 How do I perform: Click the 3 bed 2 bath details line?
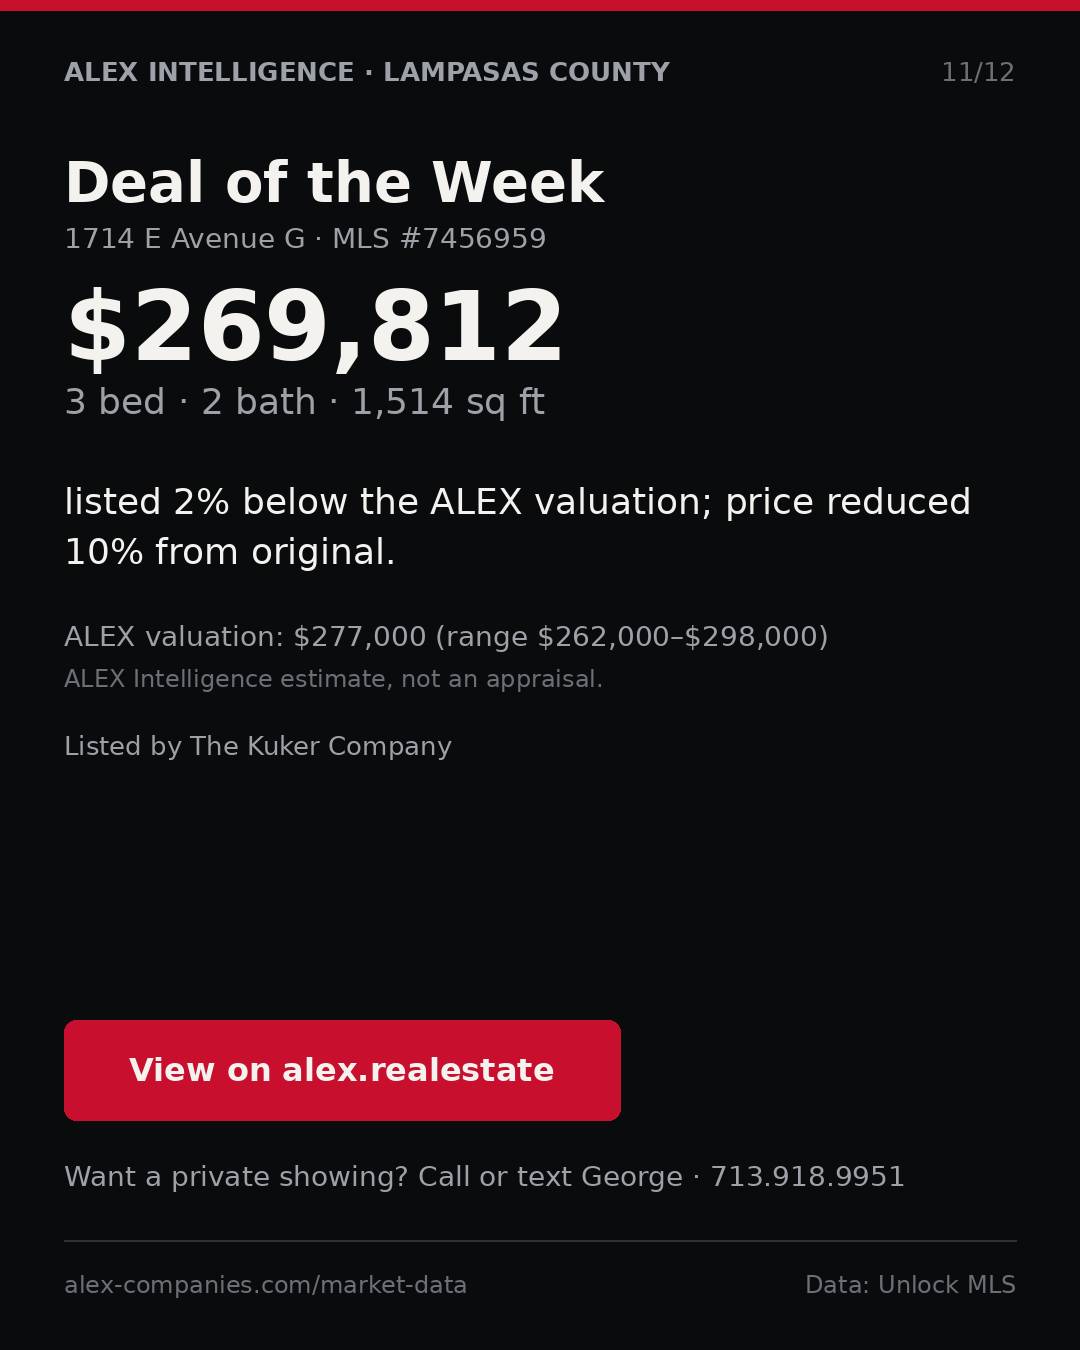coord(304,403)
